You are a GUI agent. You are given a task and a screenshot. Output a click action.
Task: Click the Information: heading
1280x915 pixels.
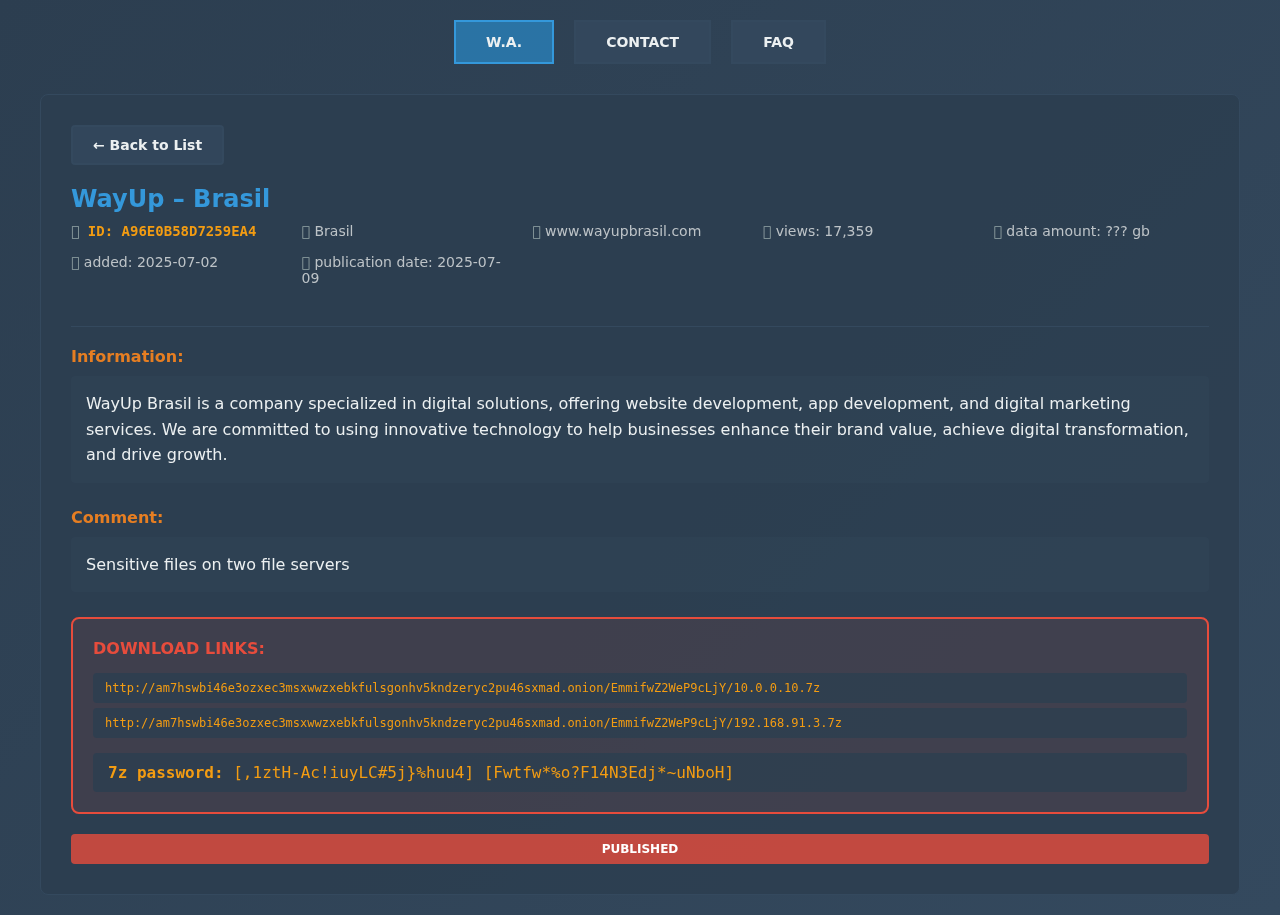[127, 357]
